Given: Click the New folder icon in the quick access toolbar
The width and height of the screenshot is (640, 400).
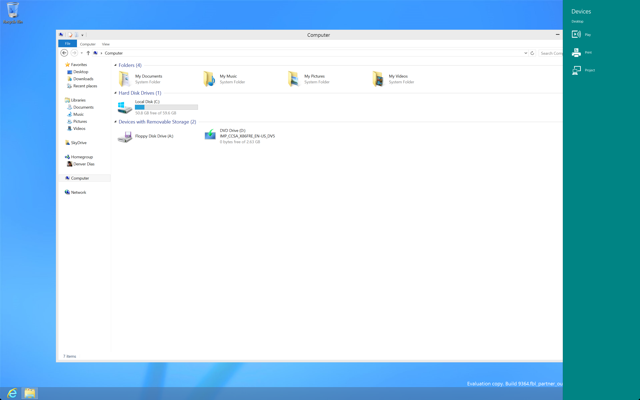Looking at the screenshot, I should [76, 35].
